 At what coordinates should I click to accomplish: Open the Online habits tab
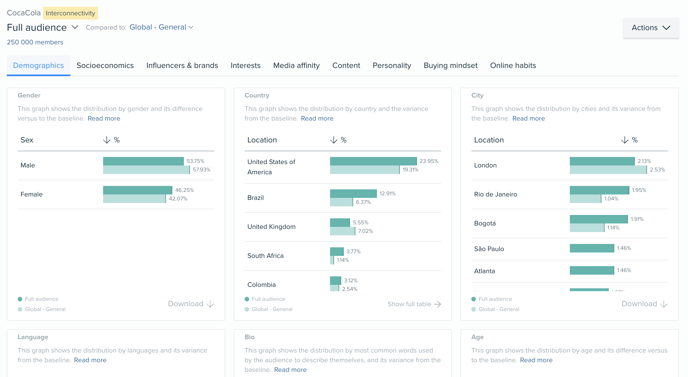point(513,65)
